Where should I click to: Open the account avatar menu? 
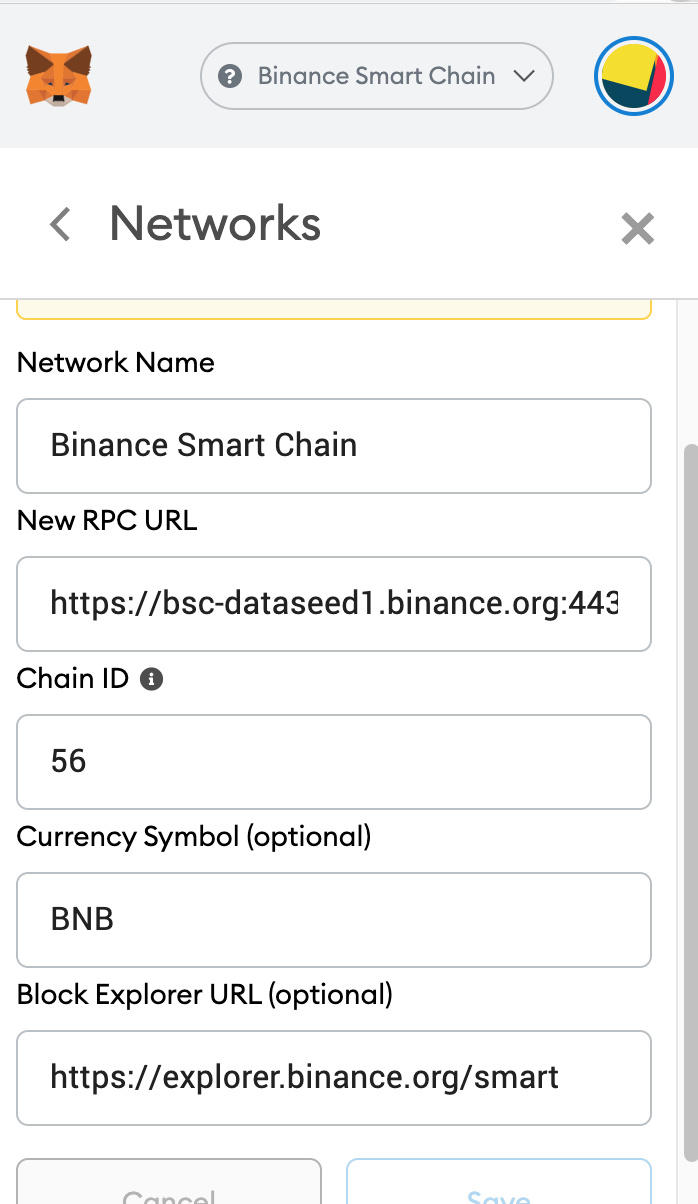pos(633,76)
